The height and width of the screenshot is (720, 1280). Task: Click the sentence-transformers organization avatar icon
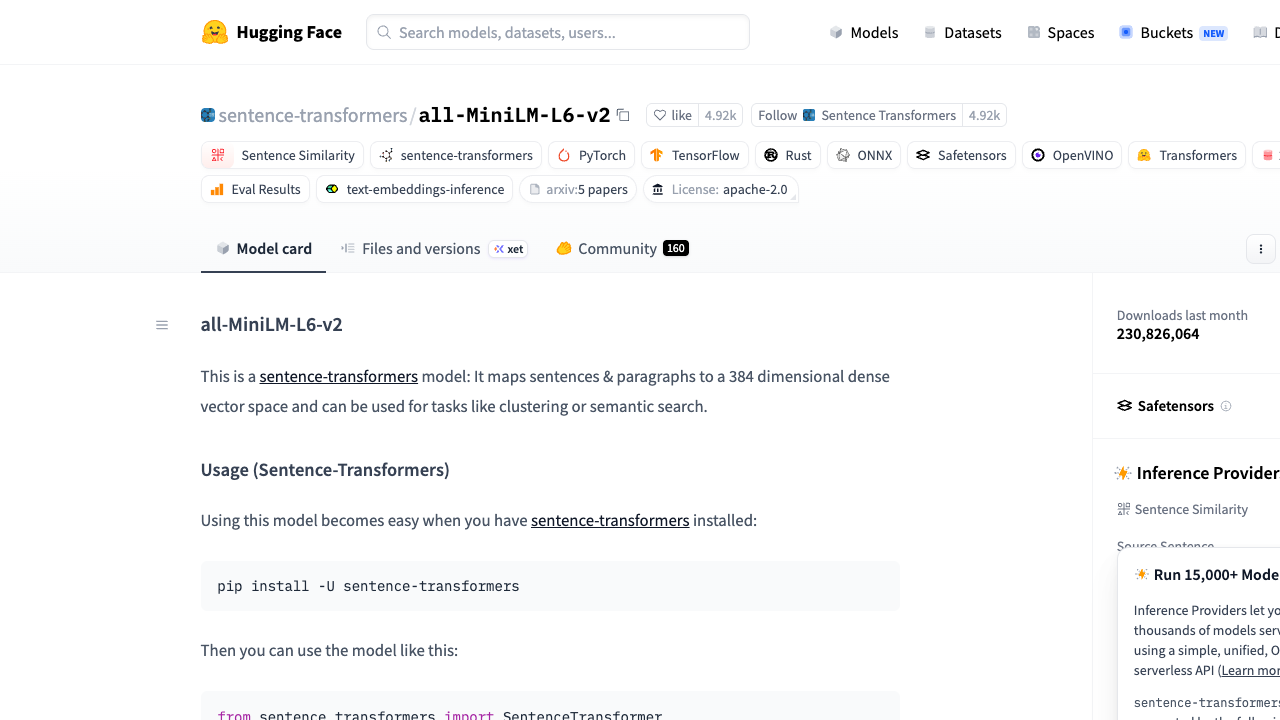[x=208, y=115]
